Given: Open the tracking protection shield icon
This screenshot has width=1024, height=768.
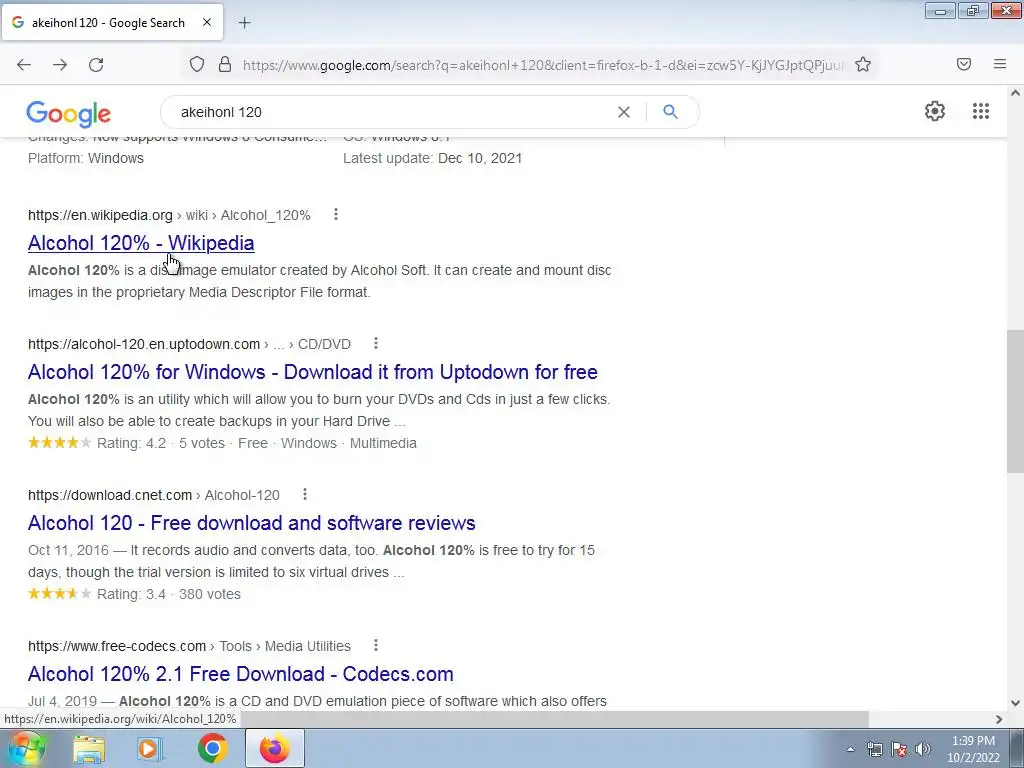Looking at the screenshot, I should pyautogui.click(x=197, y=64).
